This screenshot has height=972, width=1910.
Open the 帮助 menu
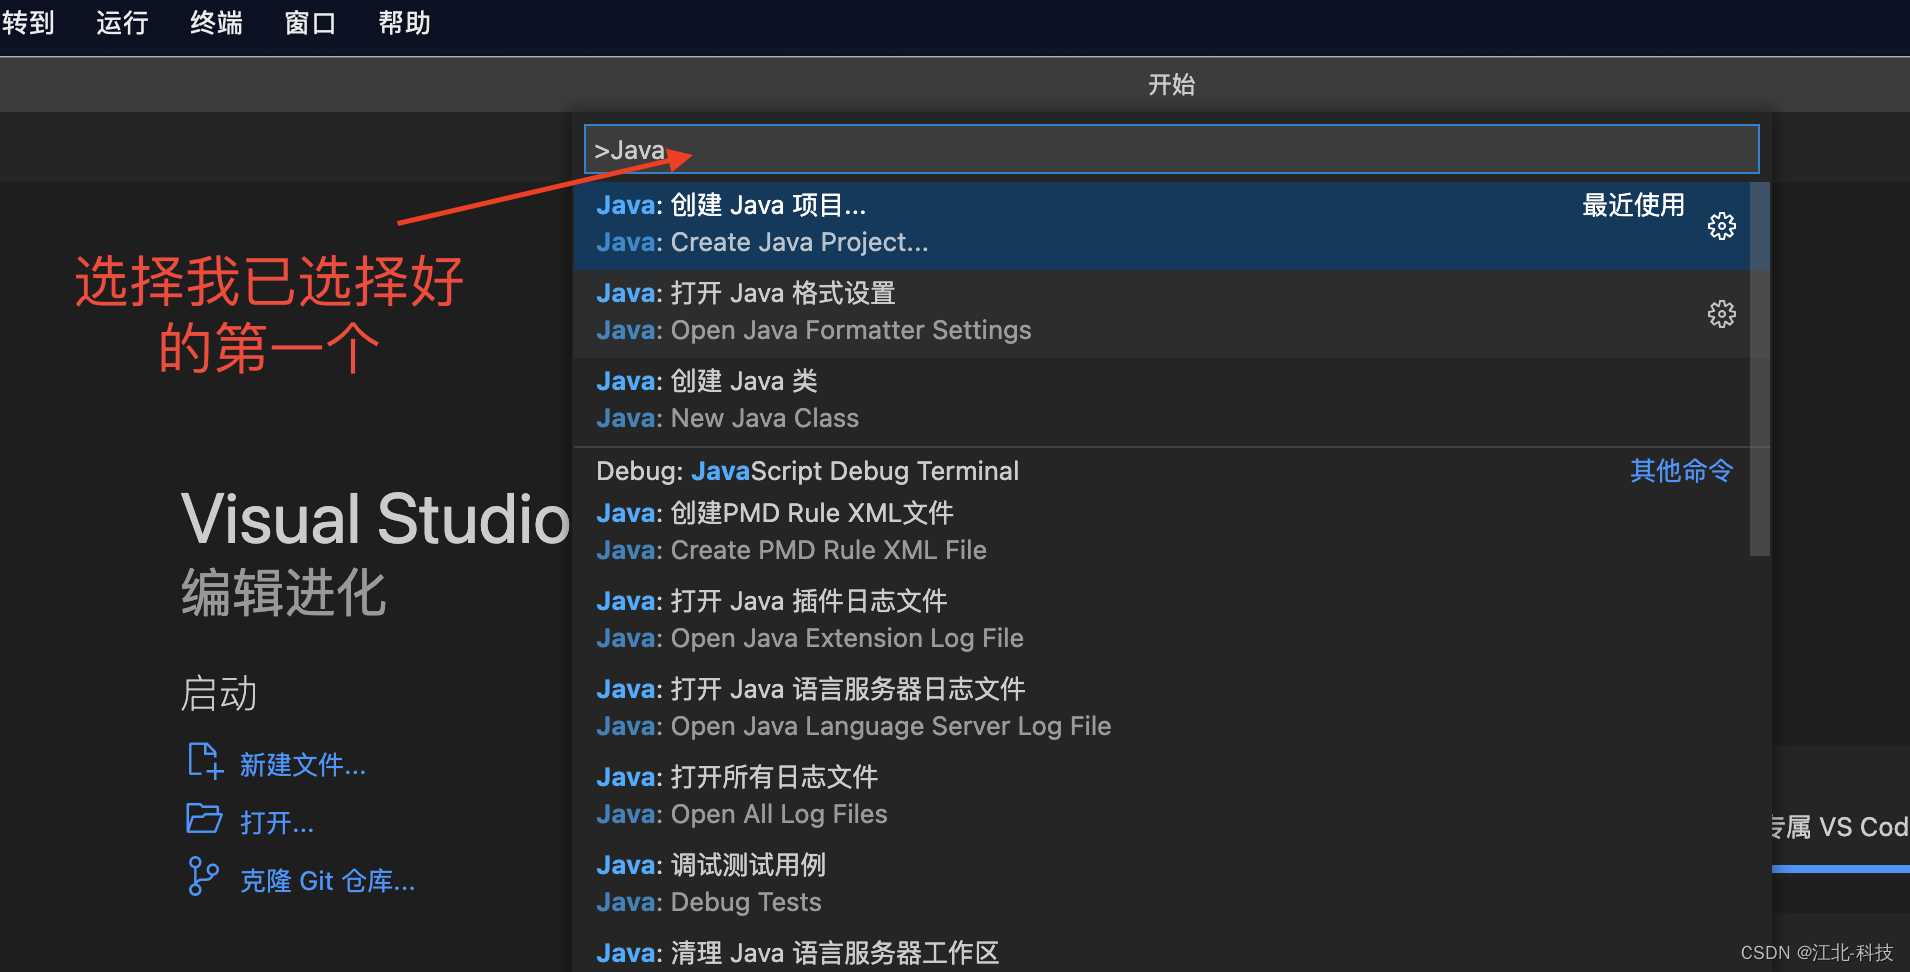click(x=404, y=22)
